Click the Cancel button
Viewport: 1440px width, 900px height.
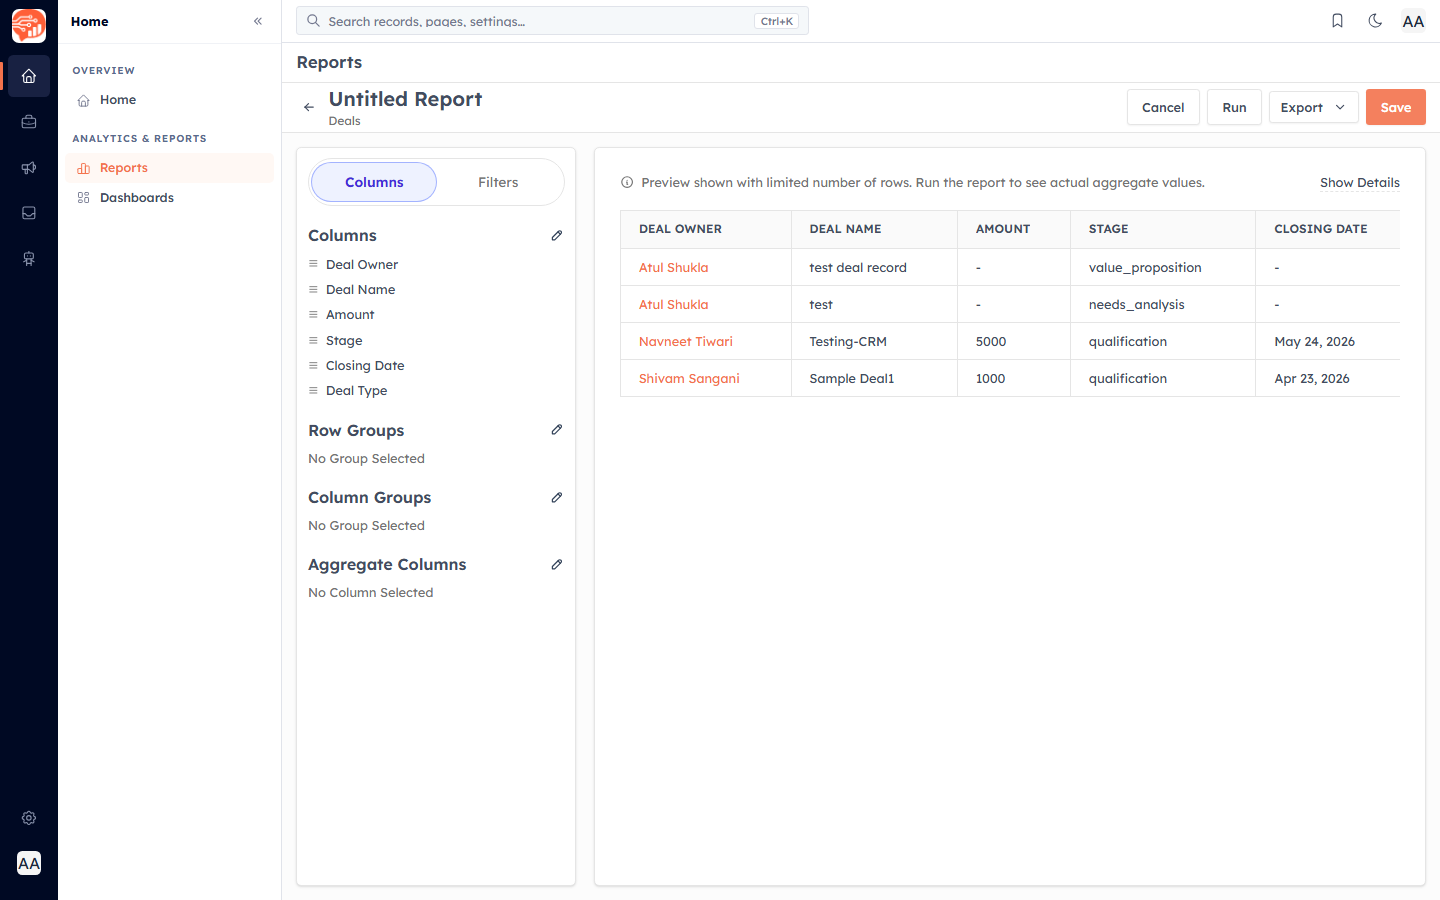click(x=1163, y=107)
